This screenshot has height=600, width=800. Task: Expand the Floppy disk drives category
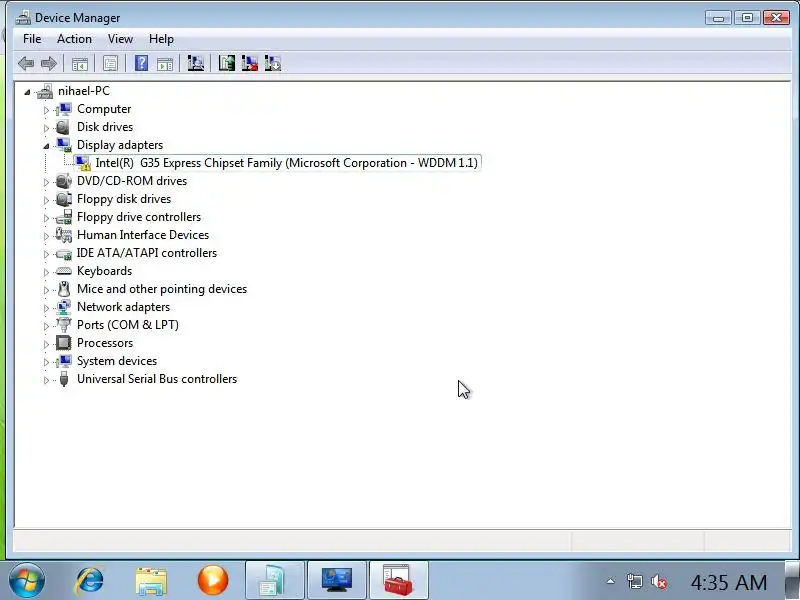click(46, 199)
